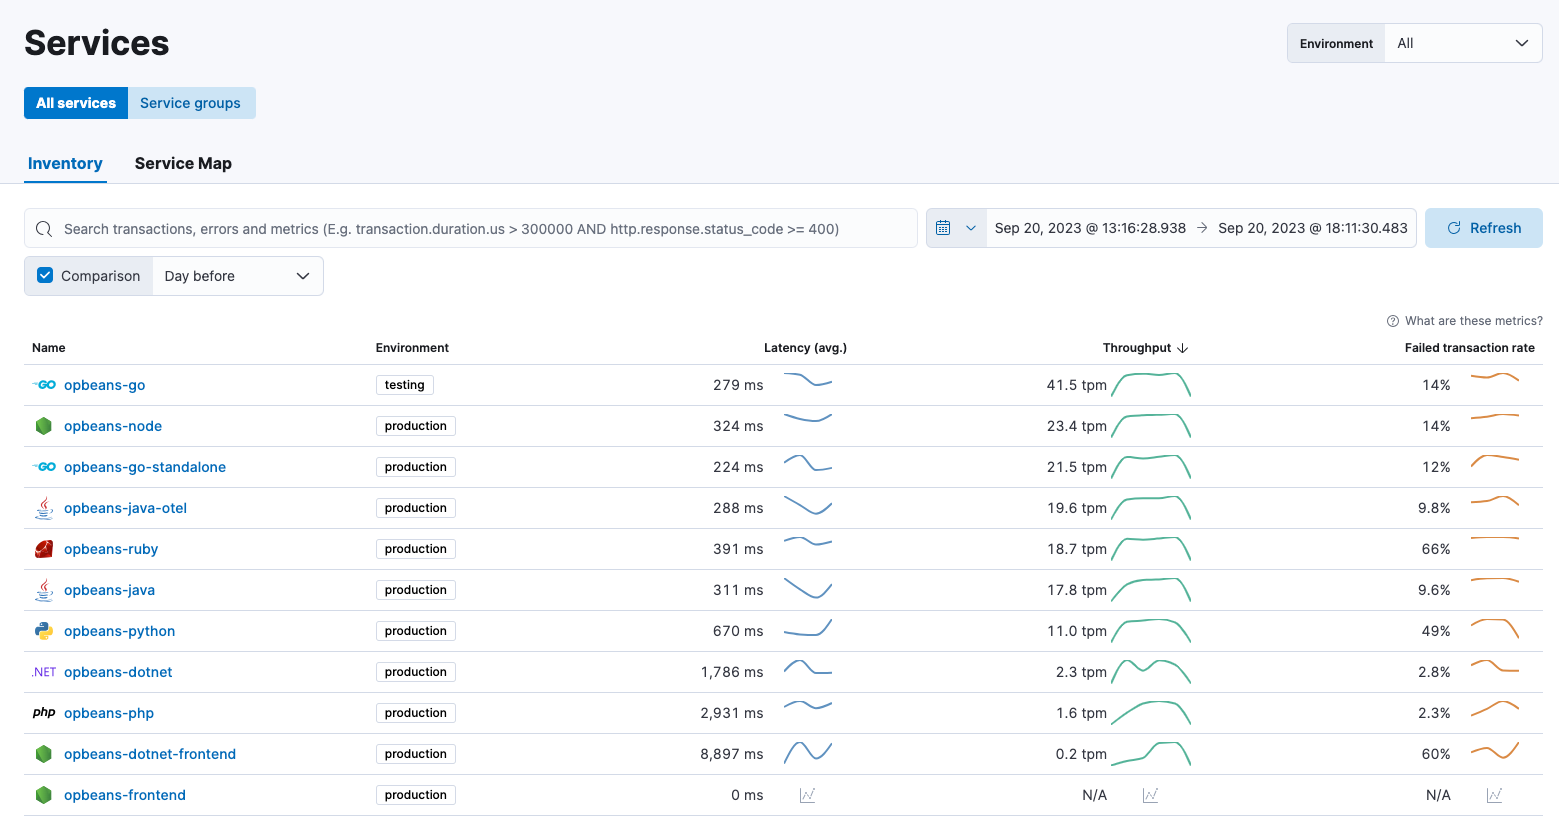Click the PHP icon beside opbeans-php
1559x823 pixels.
[x=44, y=713]
